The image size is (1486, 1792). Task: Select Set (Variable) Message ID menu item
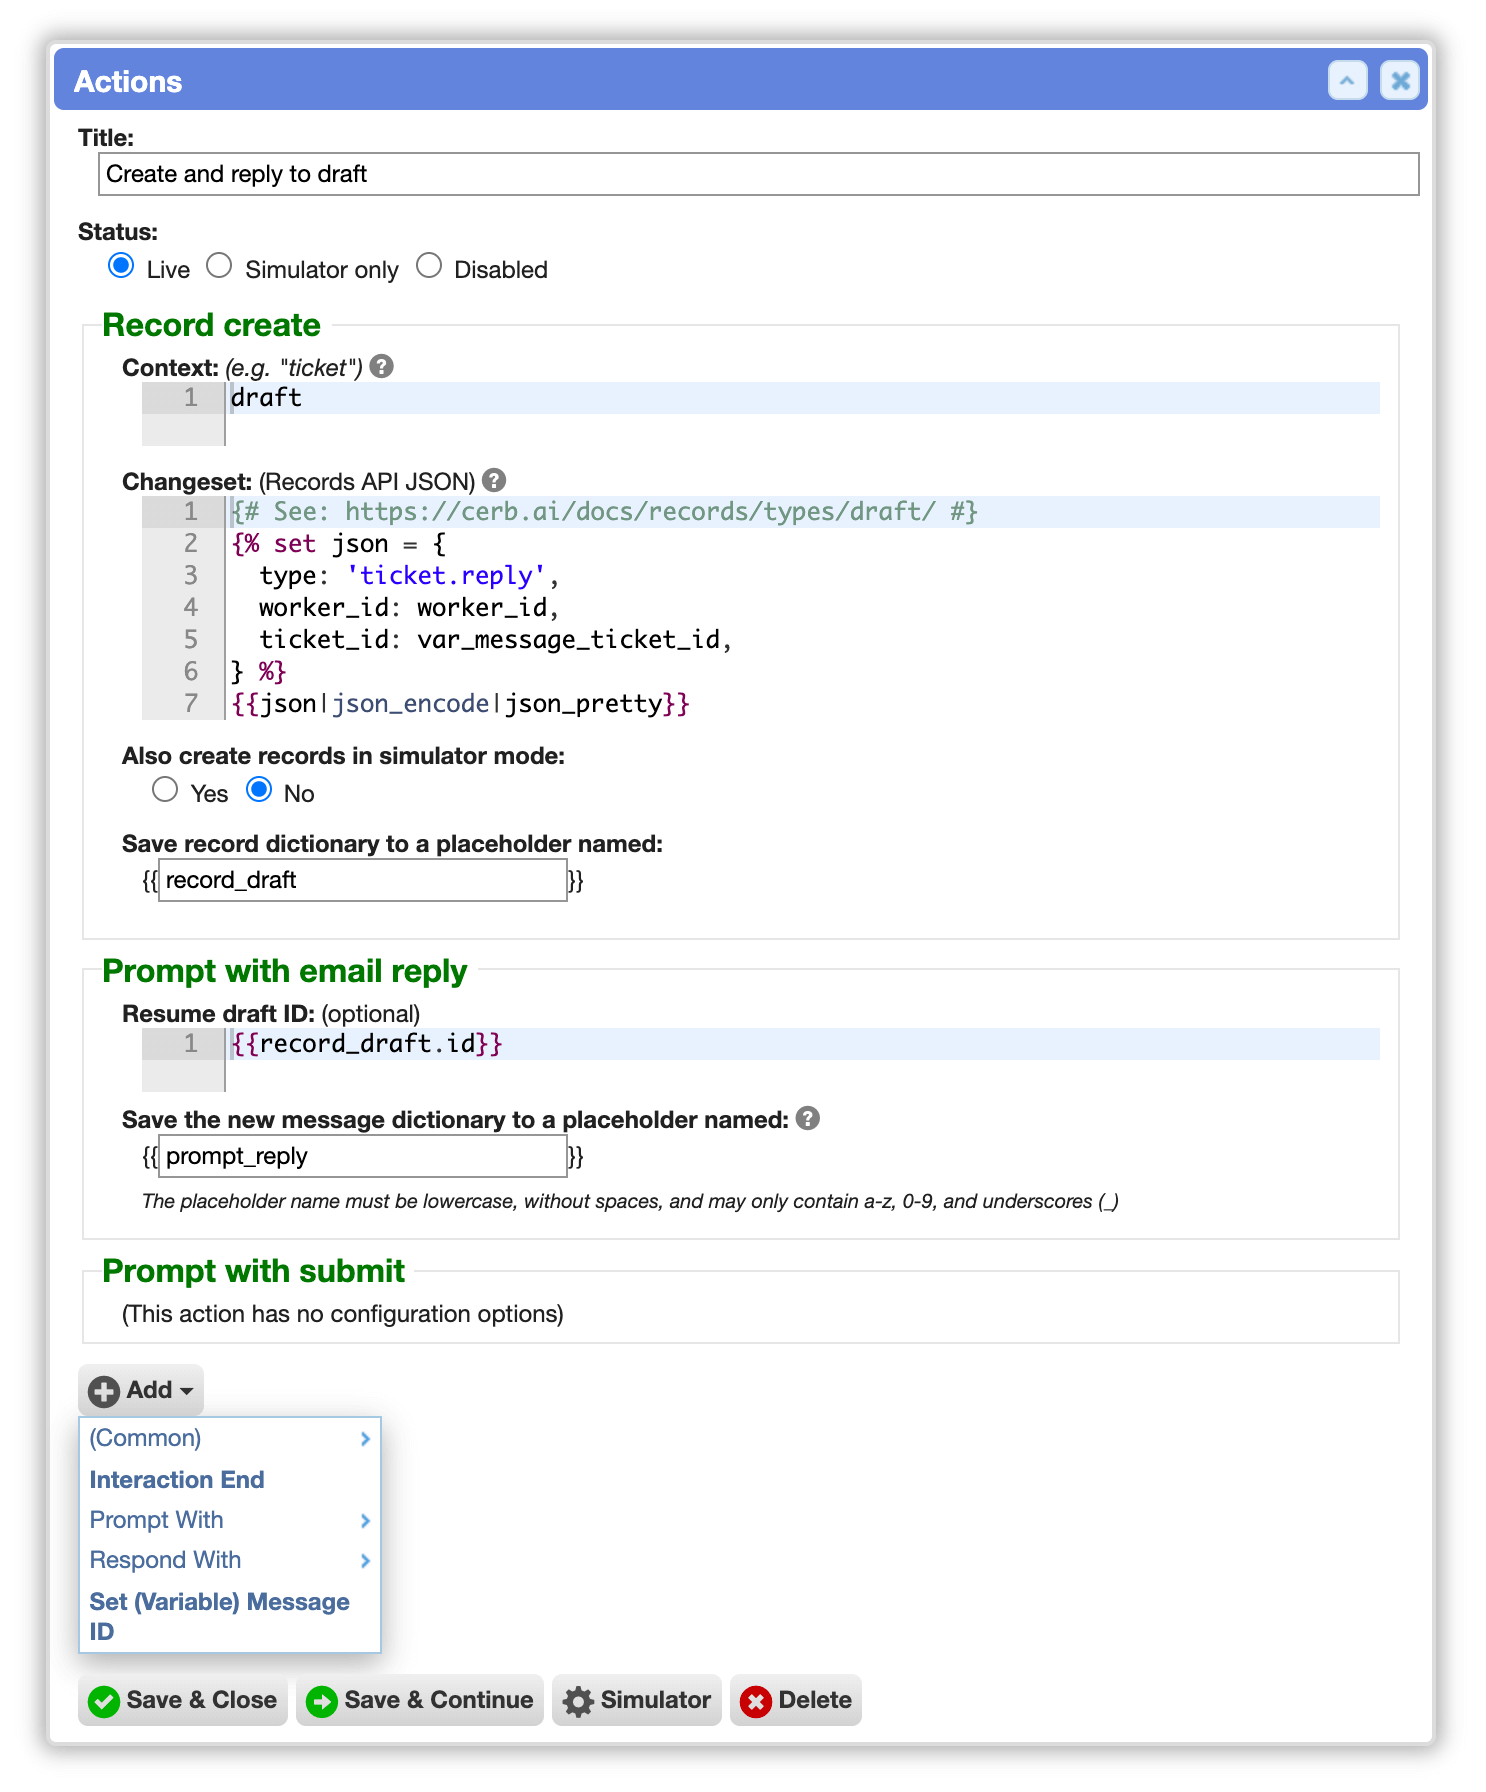click(219, 1616)
